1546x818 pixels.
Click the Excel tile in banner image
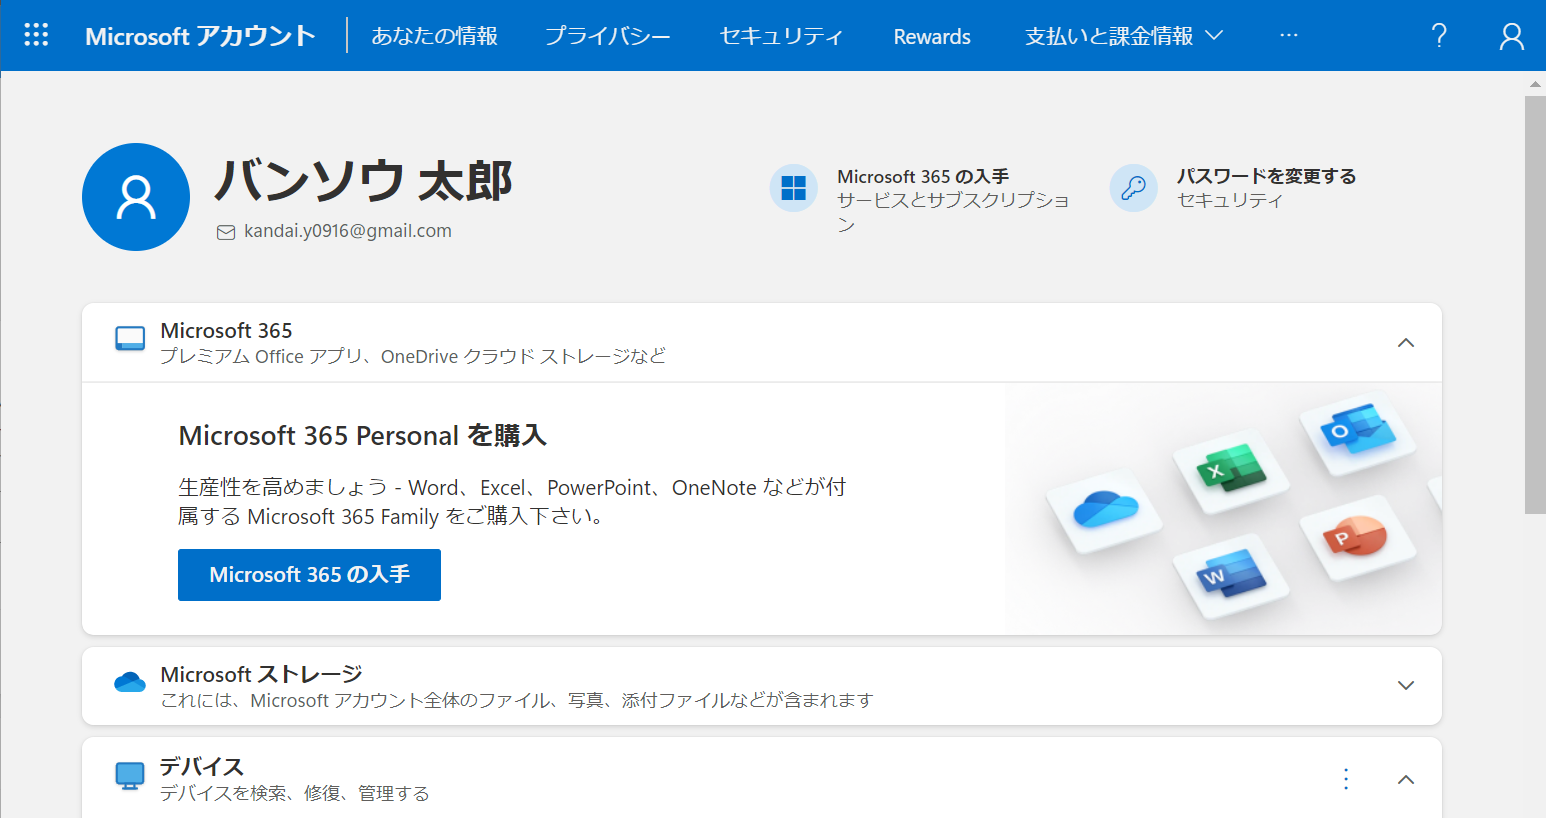(x=1229, y=470)
